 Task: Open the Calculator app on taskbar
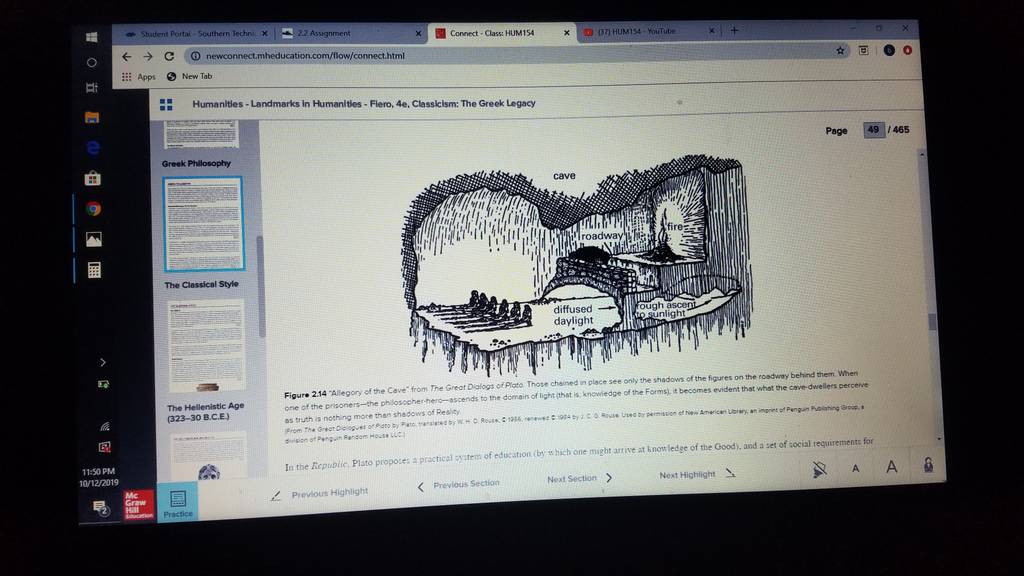pos(94,270)
